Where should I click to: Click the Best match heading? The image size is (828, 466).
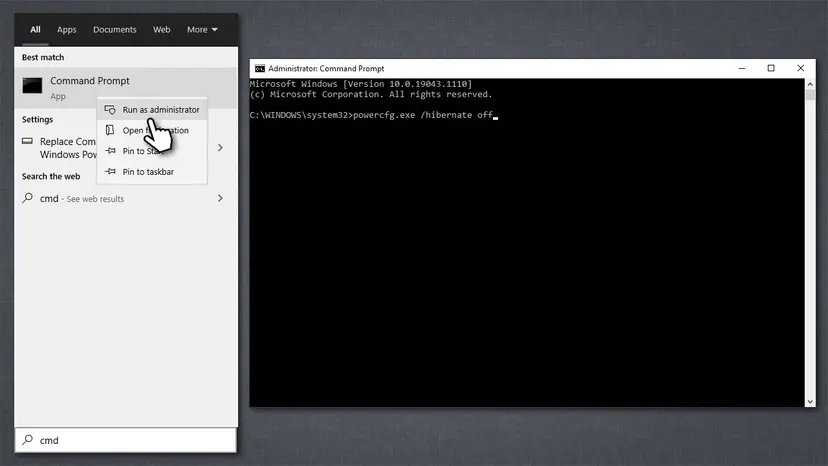tap(43, 57)
